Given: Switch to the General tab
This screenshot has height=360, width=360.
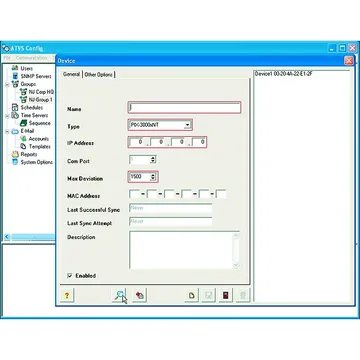Looking at the screenshot, I should pyautogui.click(x=72, y=74).
